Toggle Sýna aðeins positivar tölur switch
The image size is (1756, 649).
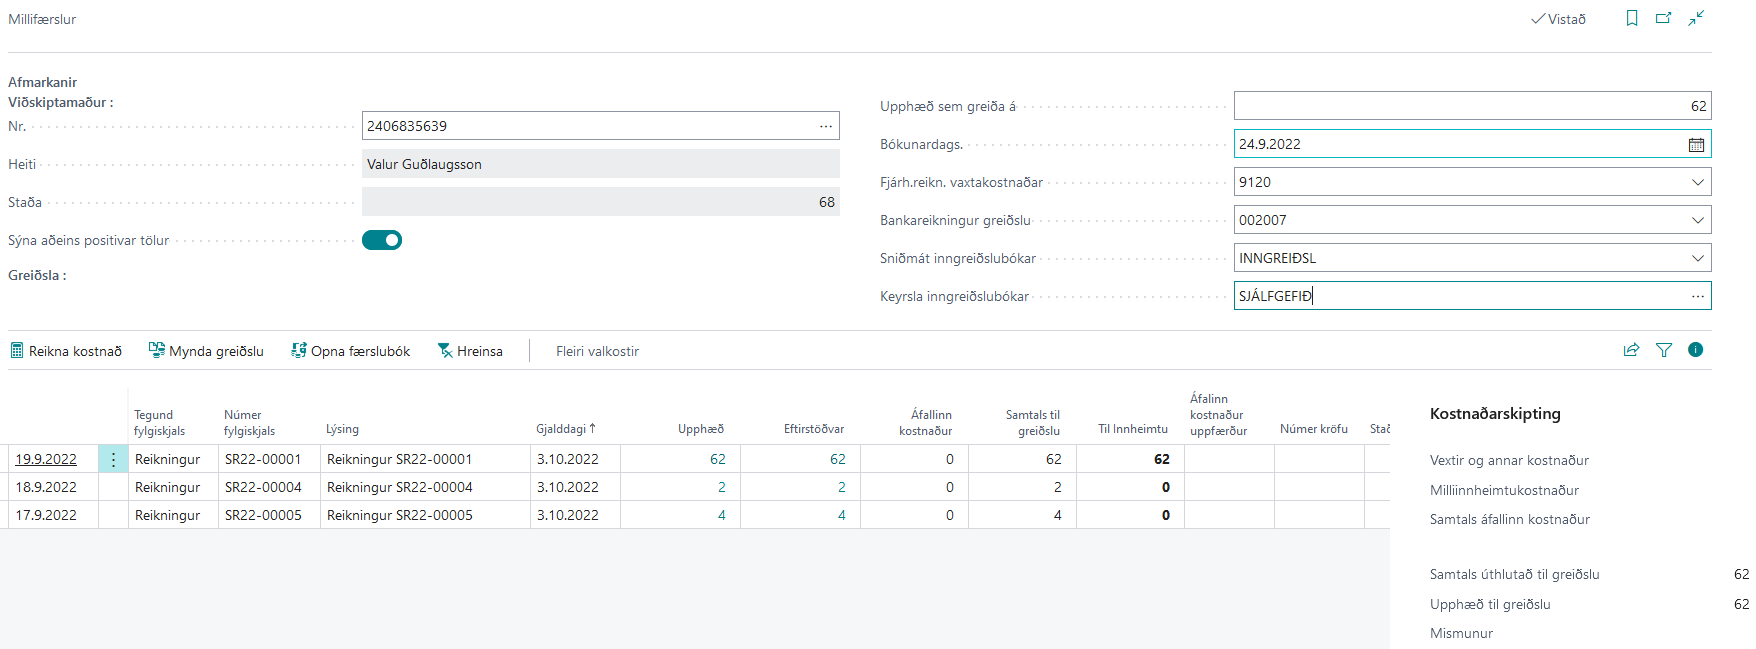[382, 240]
